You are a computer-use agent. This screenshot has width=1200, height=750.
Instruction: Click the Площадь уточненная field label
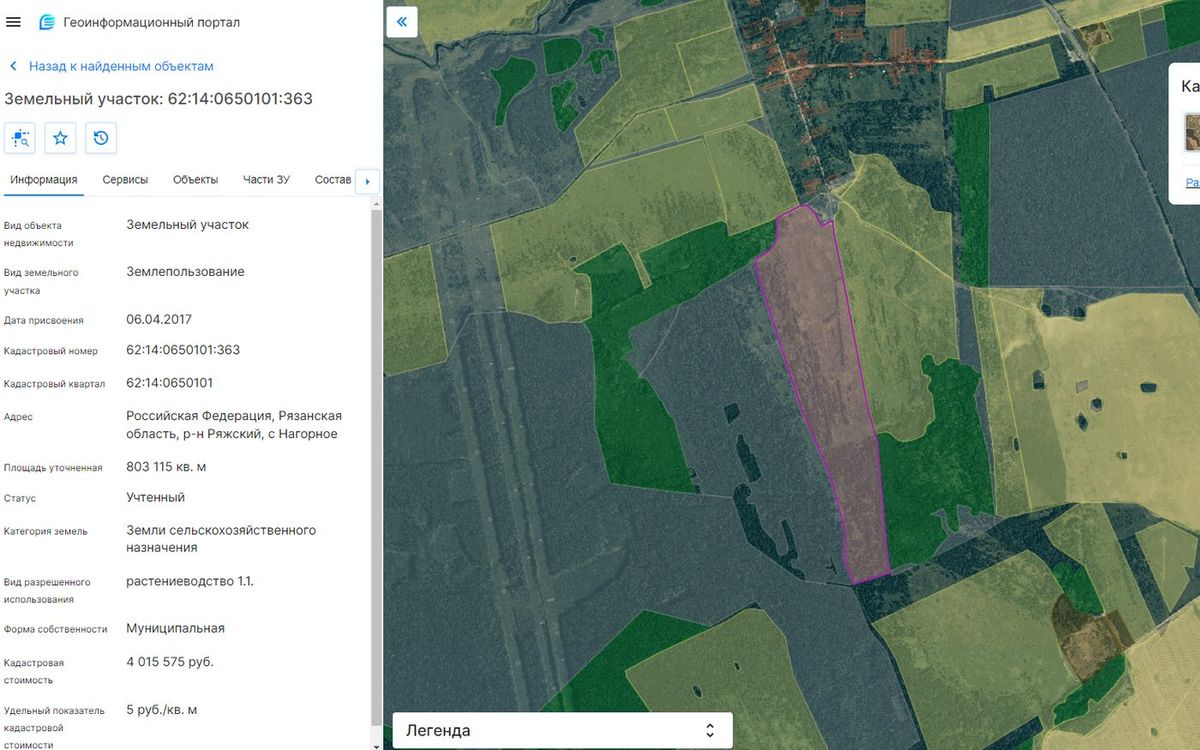pos(53,468)
